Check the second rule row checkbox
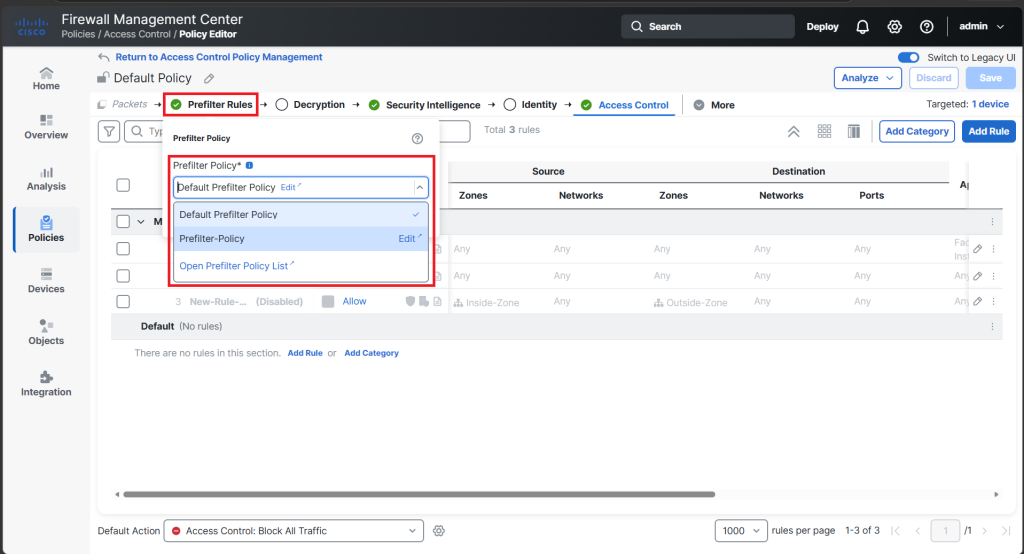Image resolution: width=1024 pixels, height=554 pixels. (x=123, y=276)
